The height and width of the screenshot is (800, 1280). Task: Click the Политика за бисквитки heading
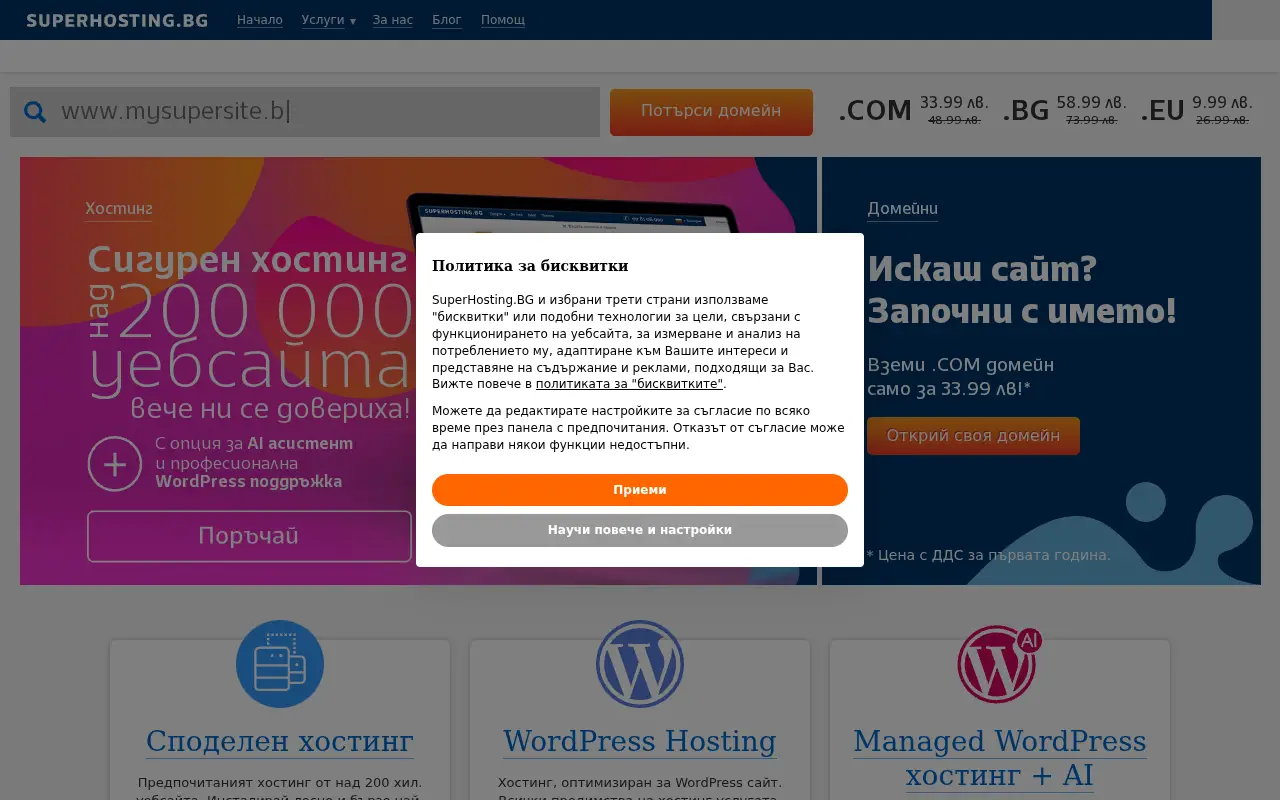coord(530,265)
